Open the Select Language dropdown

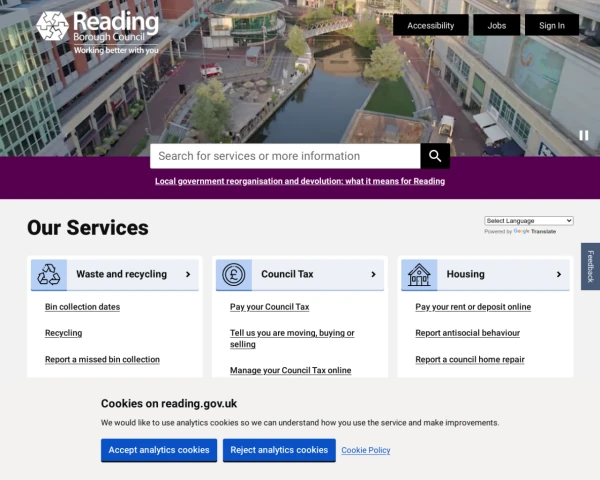pyautogui.click(x=529, y=221)
